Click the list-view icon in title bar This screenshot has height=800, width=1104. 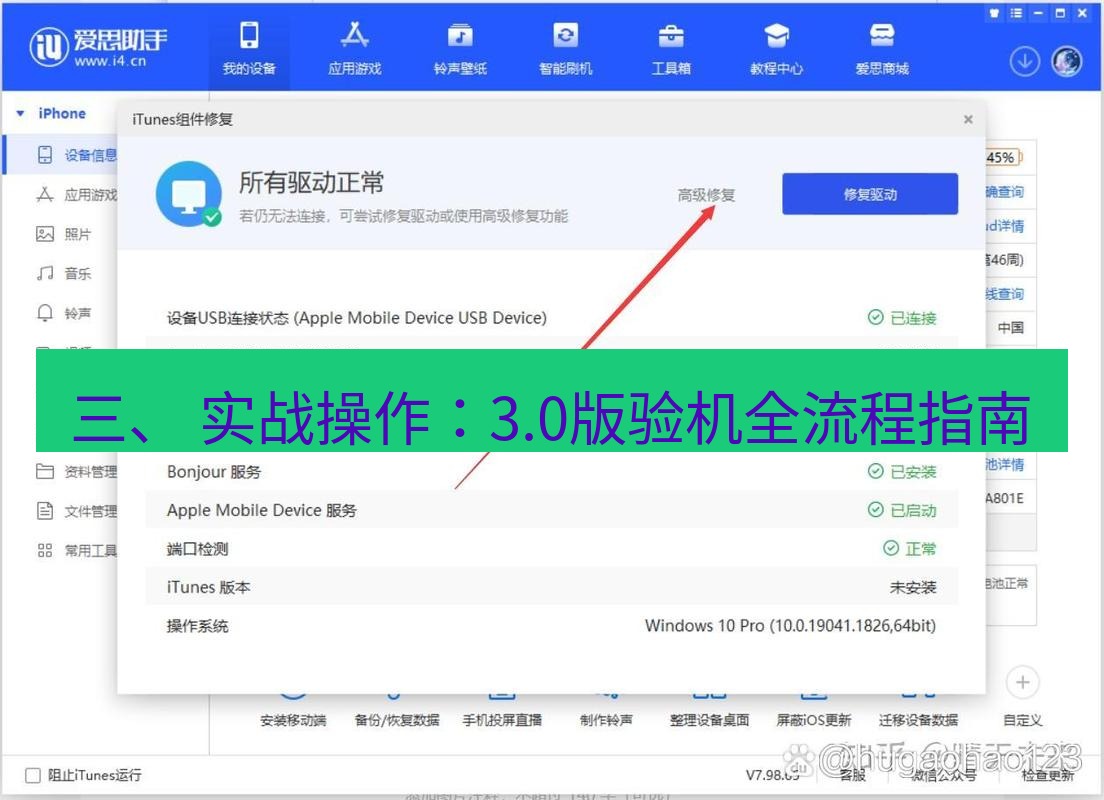(x=1016, y=13)
